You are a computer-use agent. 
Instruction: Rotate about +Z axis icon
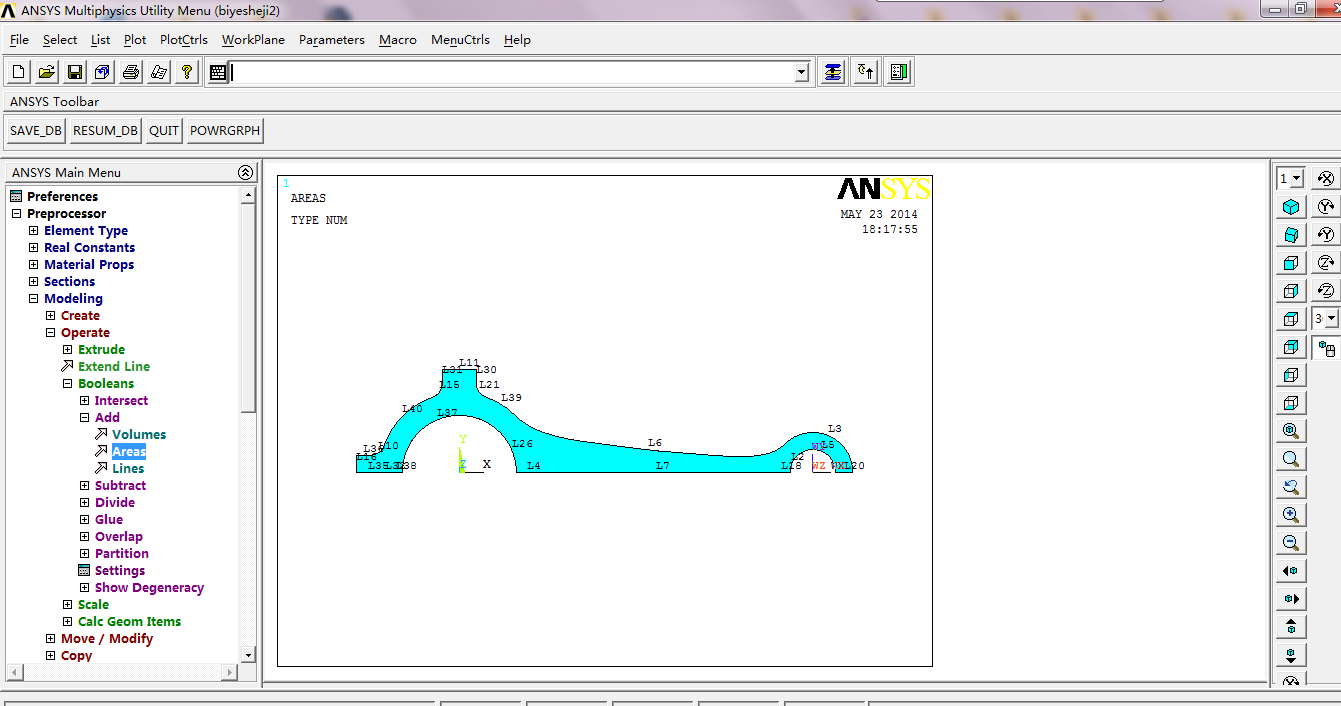click(1326, 263)
